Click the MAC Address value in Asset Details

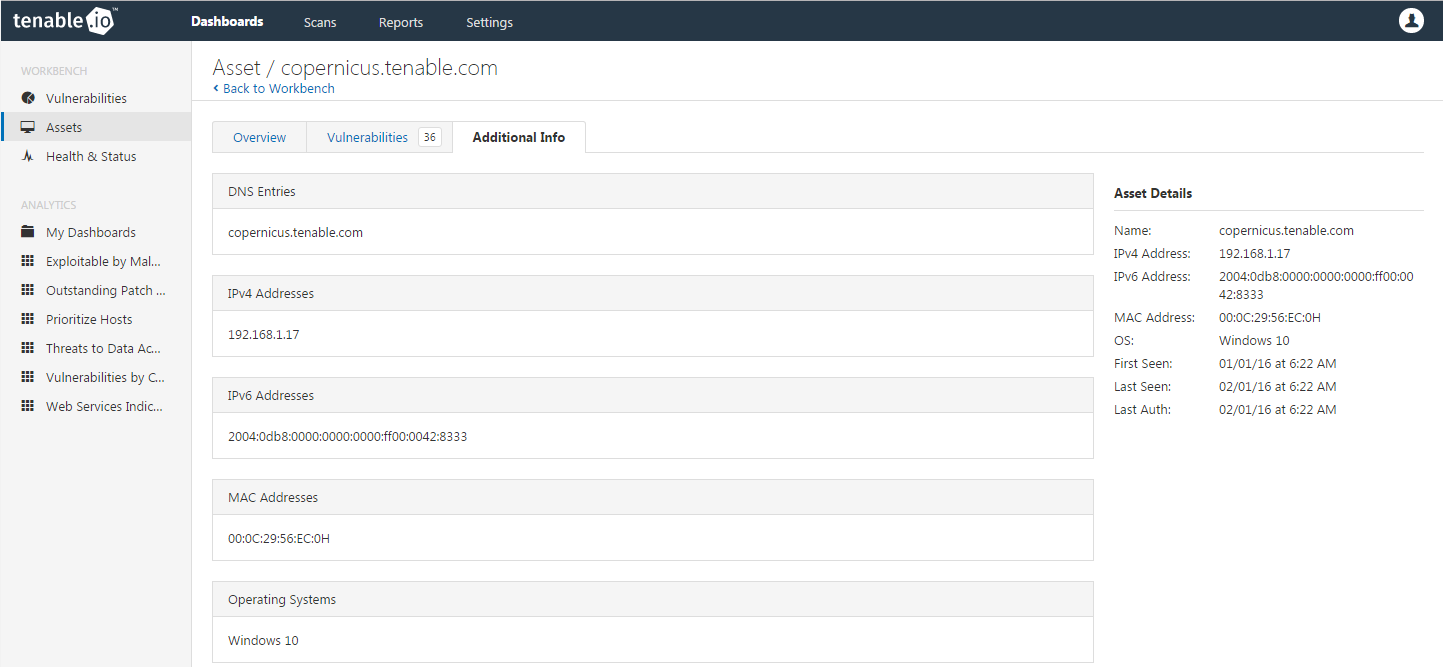(x=1270, y=317)
